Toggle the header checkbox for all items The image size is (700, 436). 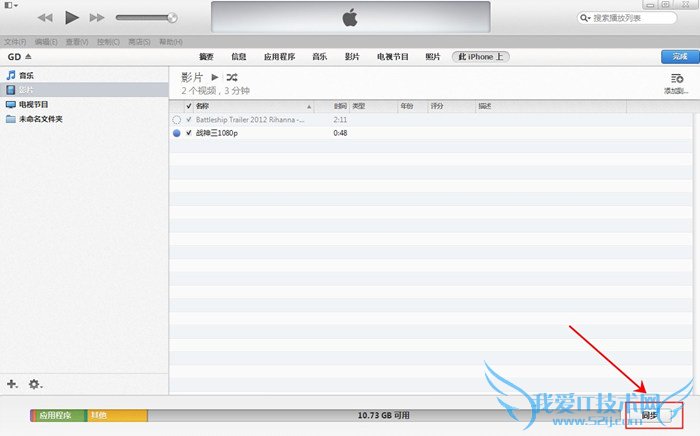coord(189,106)
